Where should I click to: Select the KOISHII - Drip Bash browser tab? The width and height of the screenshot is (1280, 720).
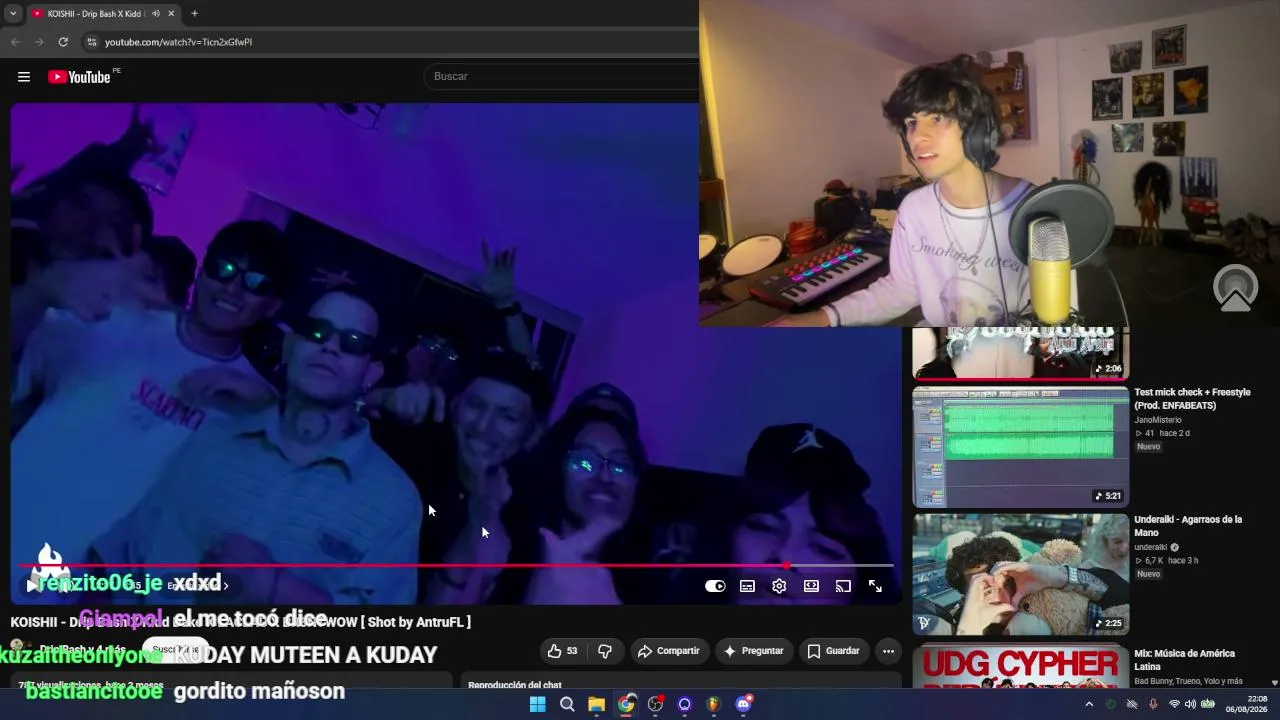point(97,14)
